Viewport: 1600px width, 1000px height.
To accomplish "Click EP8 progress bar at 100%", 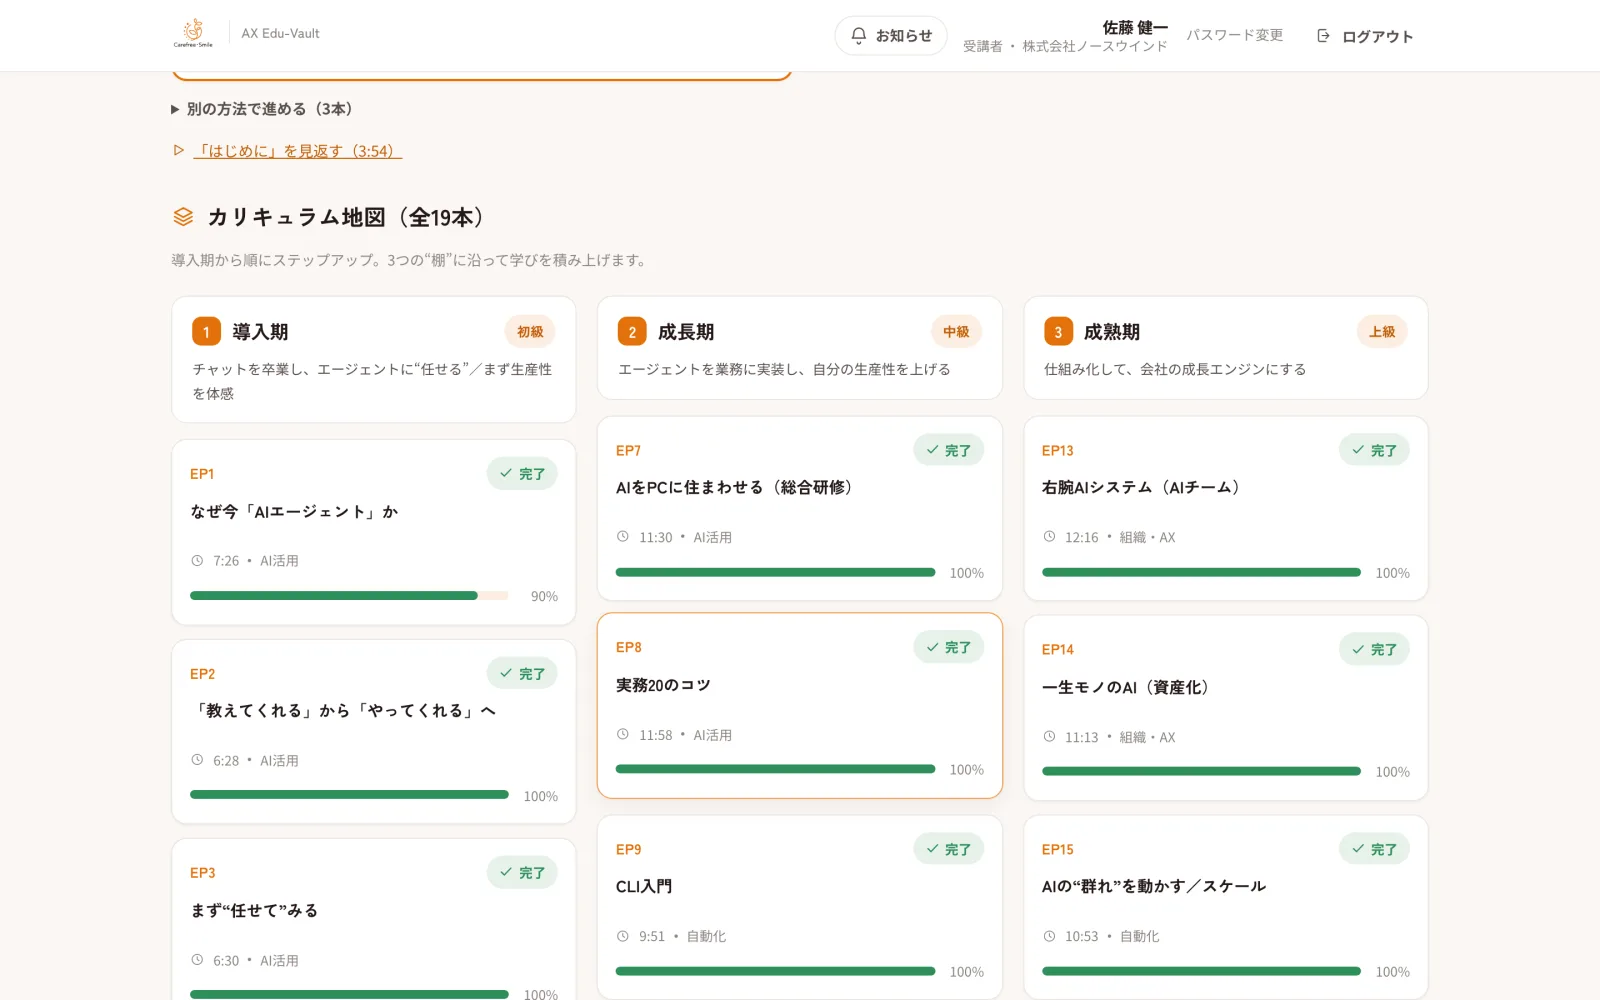I will pyautogui.click(x=775, y=769).
